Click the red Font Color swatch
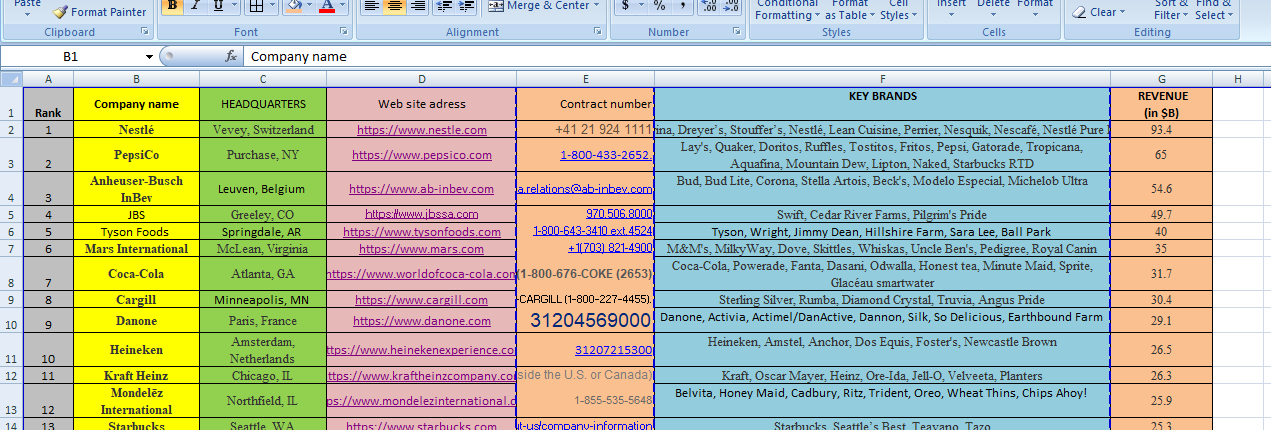This screenshot has width=1271, height=430. tap(326, 6)
